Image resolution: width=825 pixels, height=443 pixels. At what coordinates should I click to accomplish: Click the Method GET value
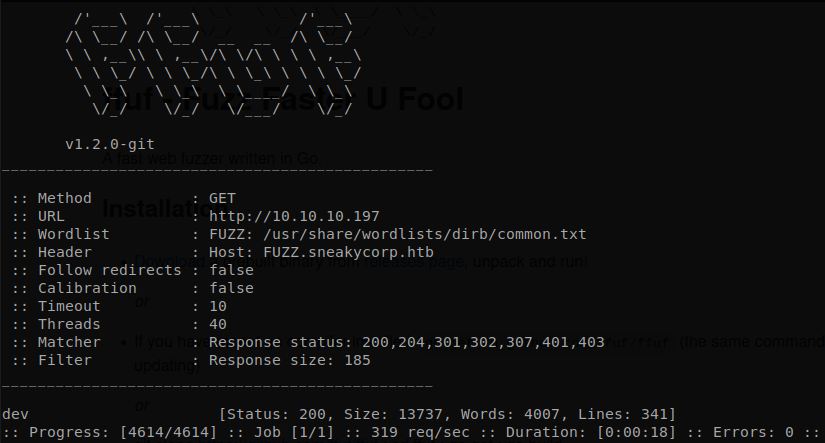tap(222, 198)
